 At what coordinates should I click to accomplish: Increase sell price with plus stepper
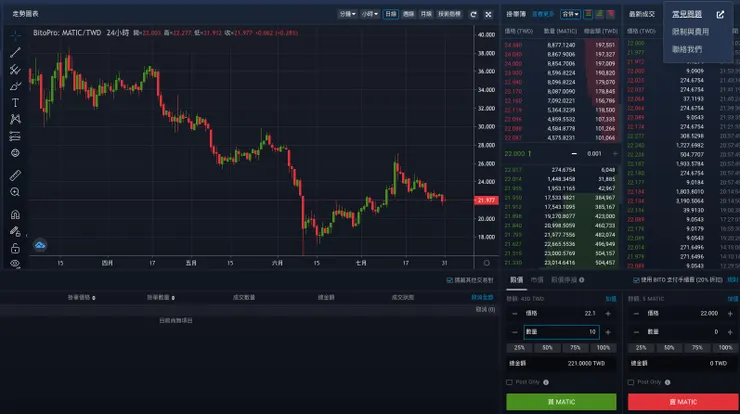(x=730, y=313)
